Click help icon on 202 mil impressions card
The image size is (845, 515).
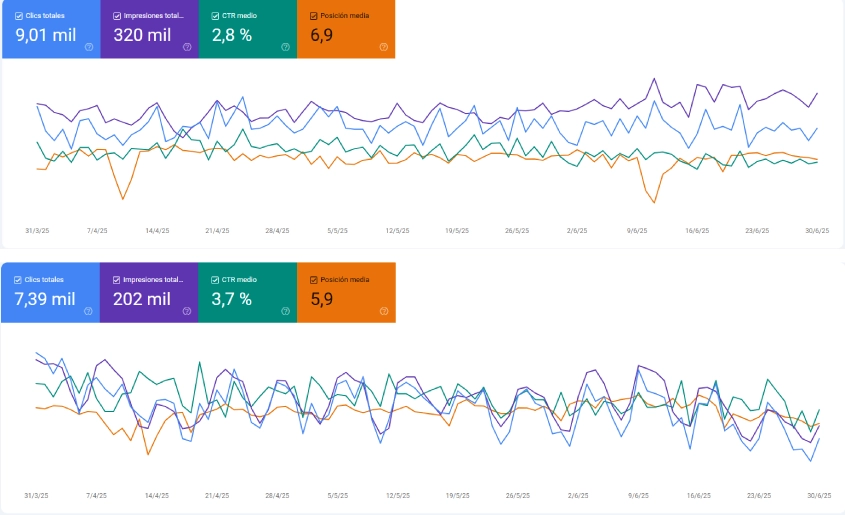coord(188,311)
